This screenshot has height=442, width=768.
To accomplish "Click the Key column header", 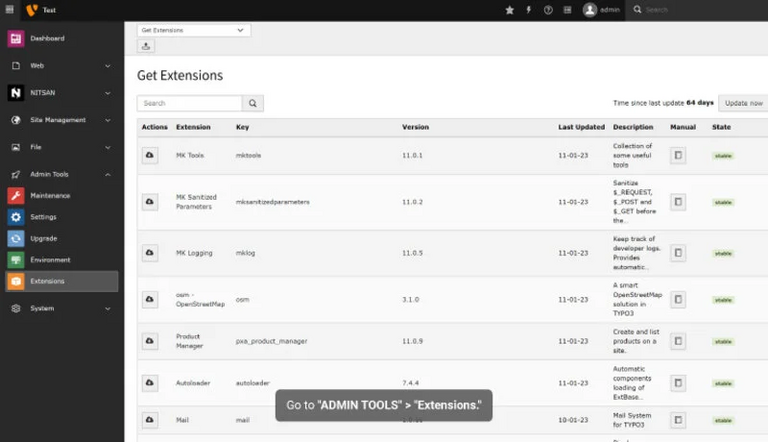I will pos(242,127).
